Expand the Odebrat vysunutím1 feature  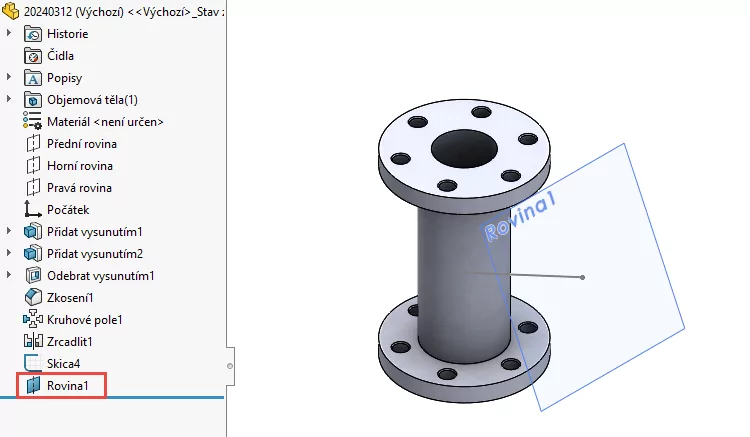[x=10, y=276]
